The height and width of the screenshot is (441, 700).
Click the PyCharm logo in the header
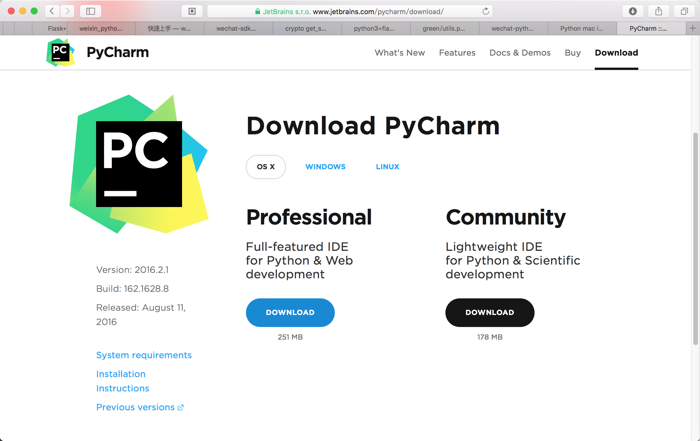(x=60, y=53)
